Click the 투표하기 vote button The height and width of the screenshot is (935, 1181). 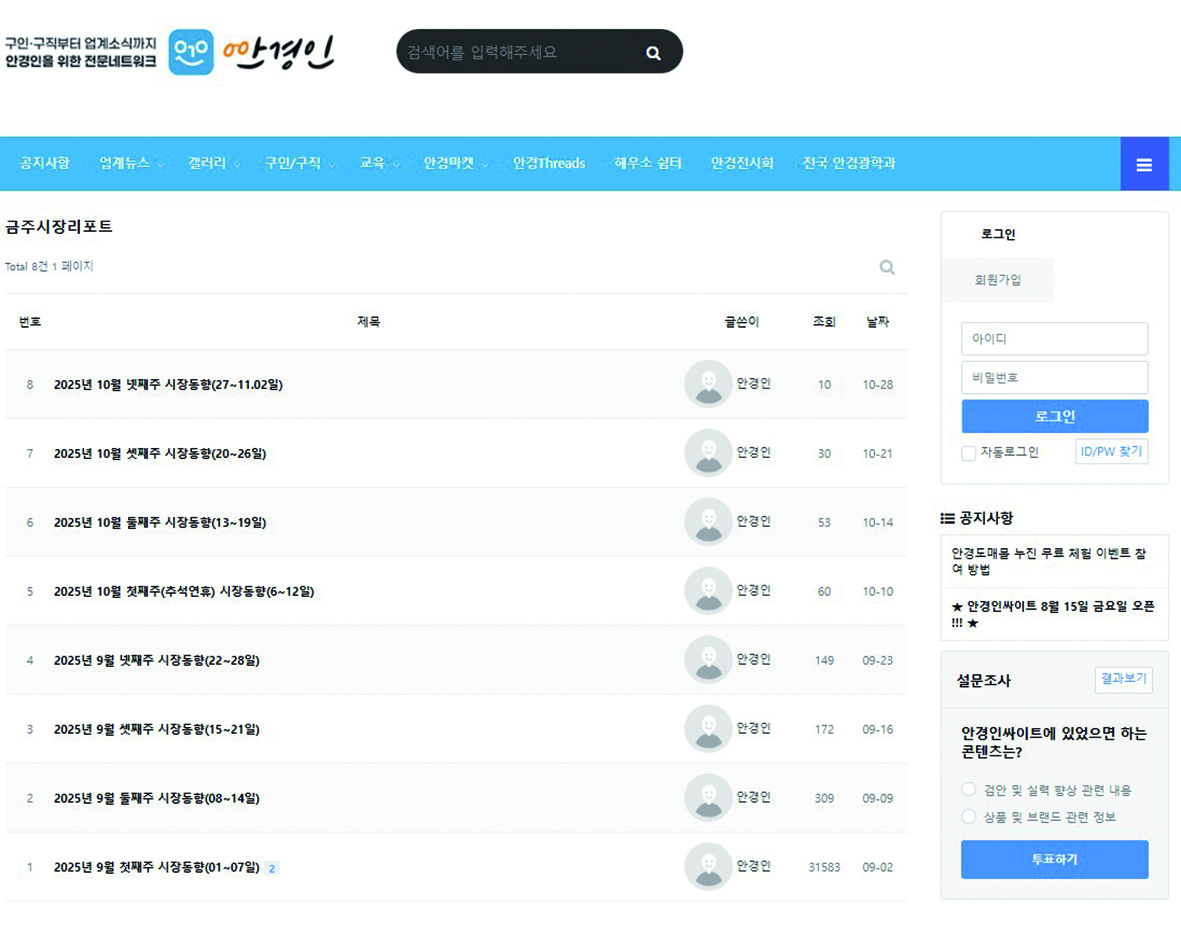(1054, 859)
